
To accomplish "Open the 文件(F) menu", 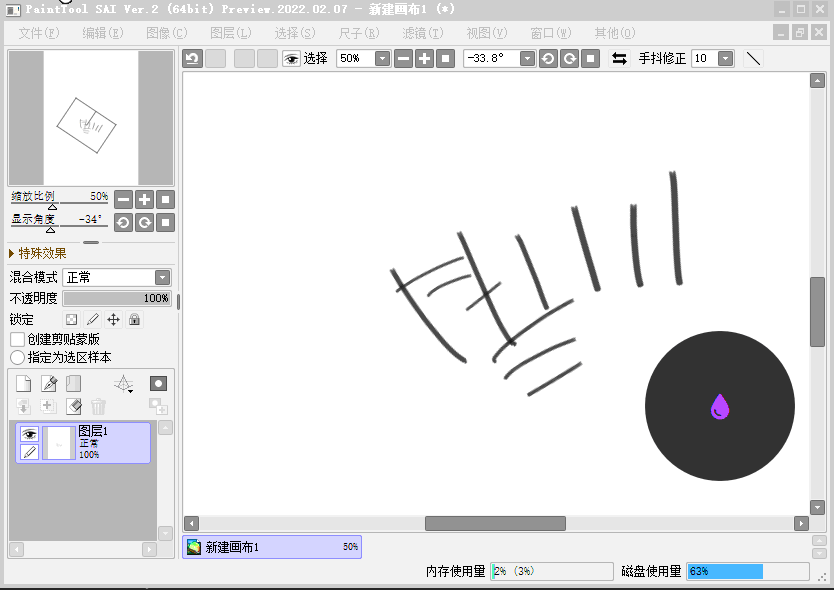I will click(39, 33).
